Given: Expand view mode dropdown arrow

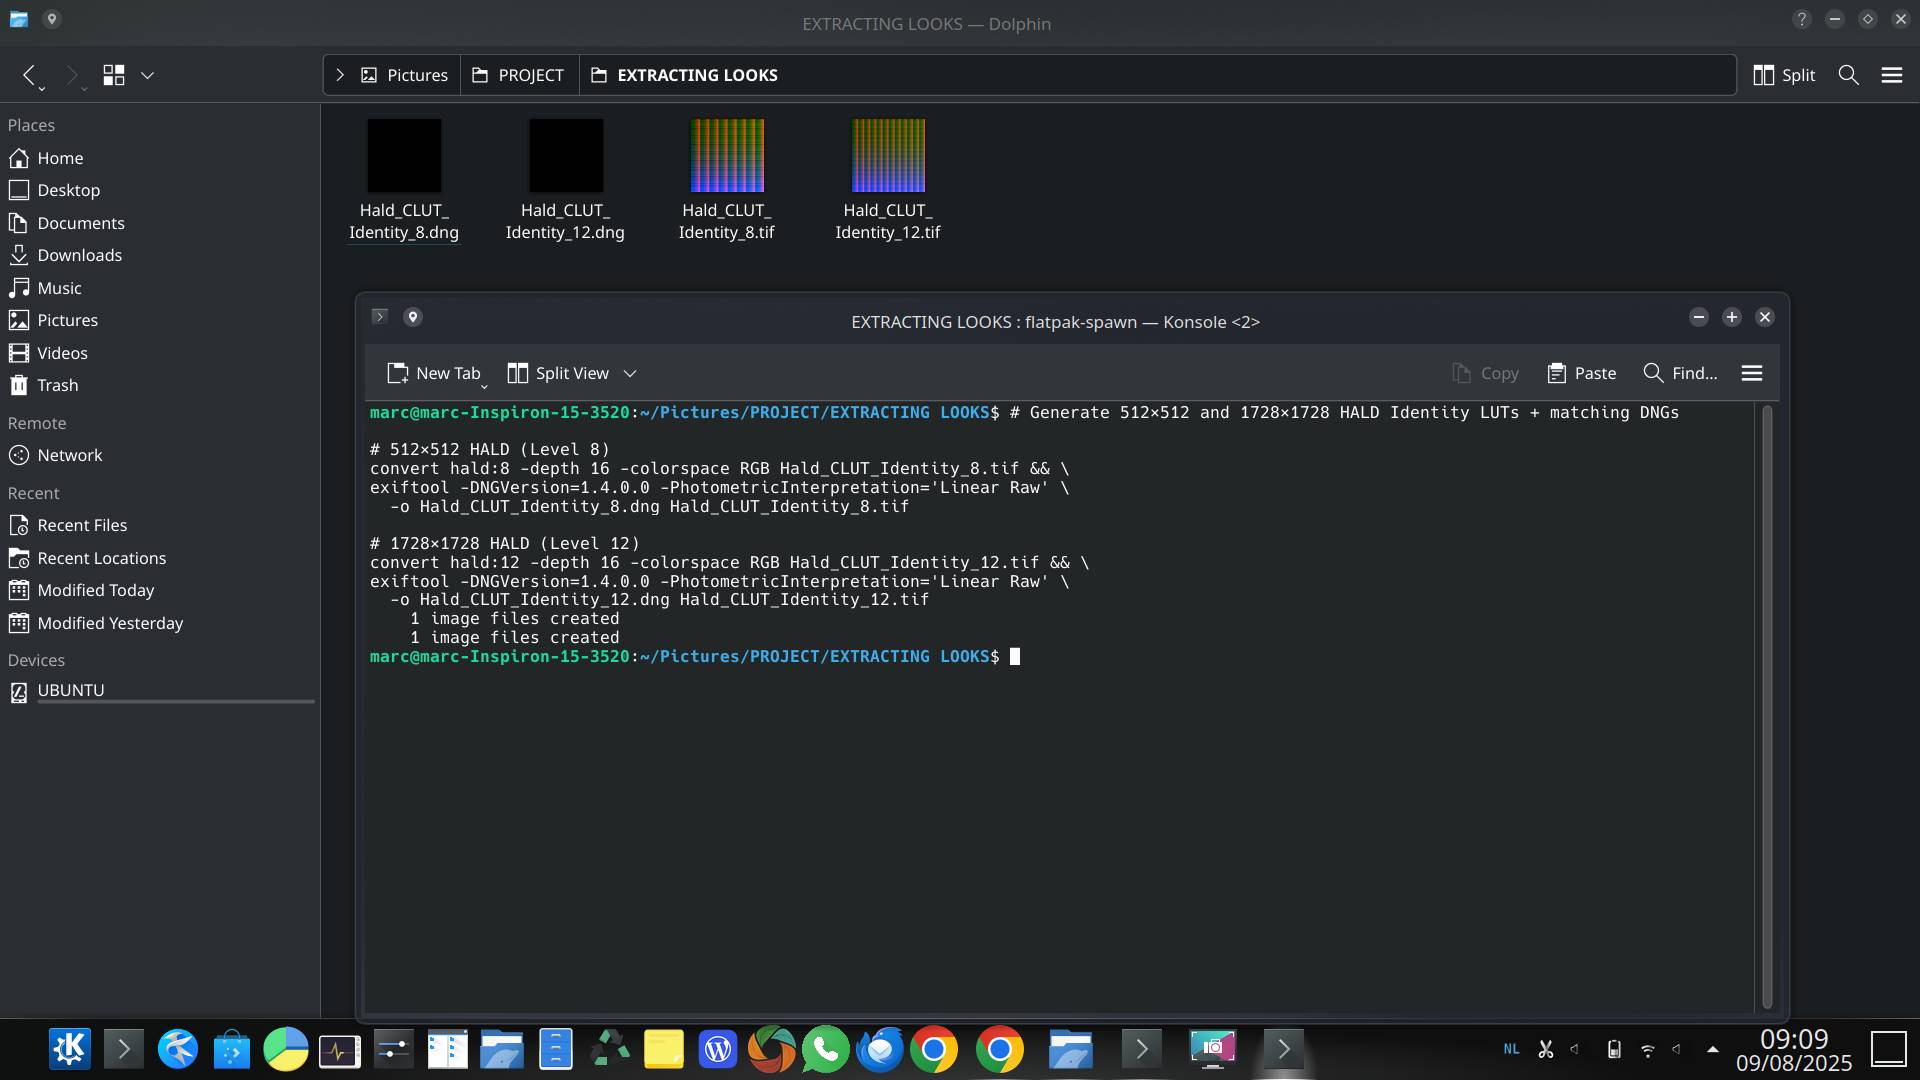Looking at the screenshot, I should [x=147, y=75].
